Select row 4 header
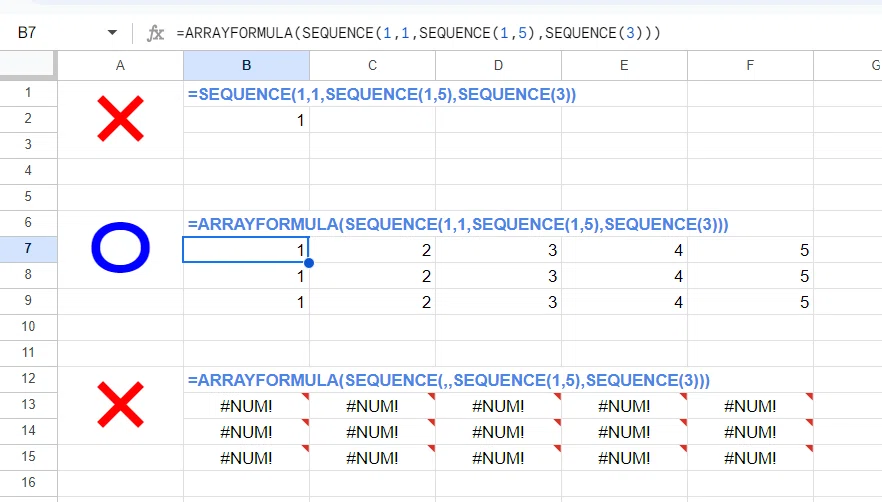Image resolution: width=882 pixels, height=502 pixels. 28,171
